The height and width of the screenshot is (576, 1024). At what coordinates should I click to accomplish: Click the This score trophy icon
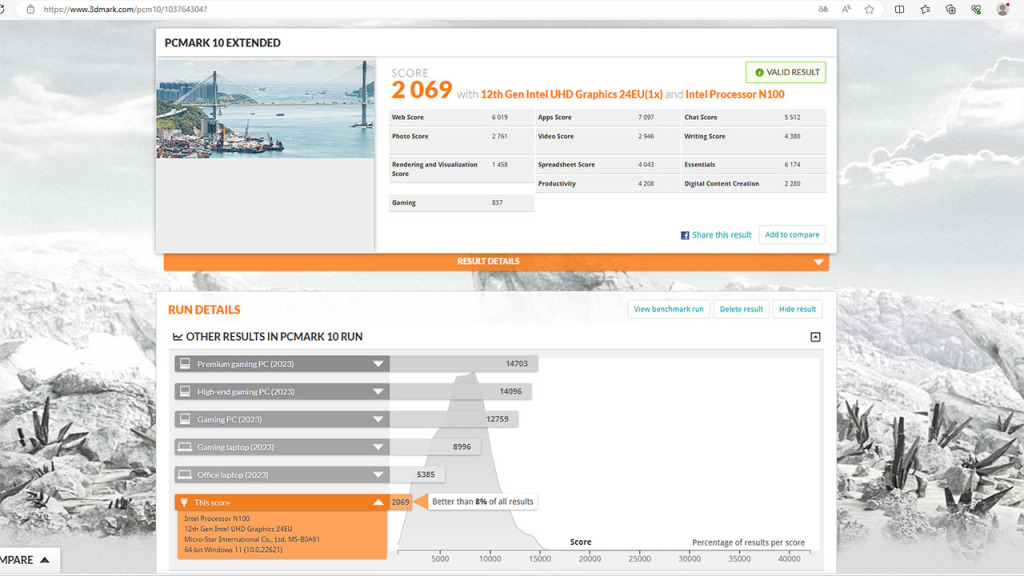184,502
